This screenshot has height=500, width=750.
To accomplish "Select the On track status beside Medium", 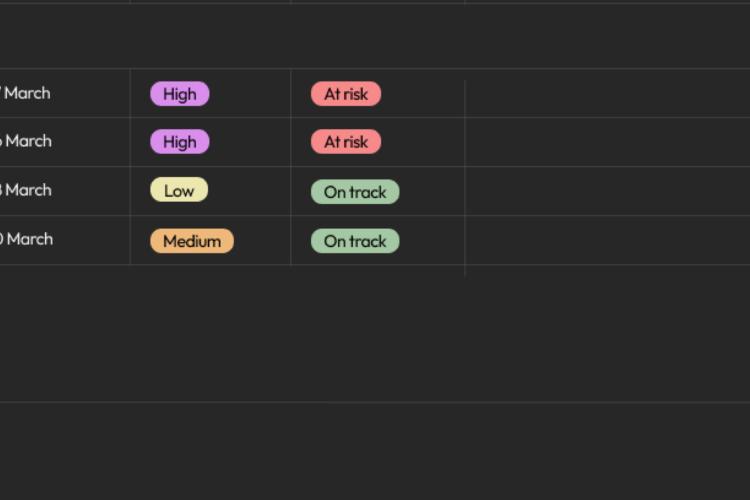I will [355, 241].
